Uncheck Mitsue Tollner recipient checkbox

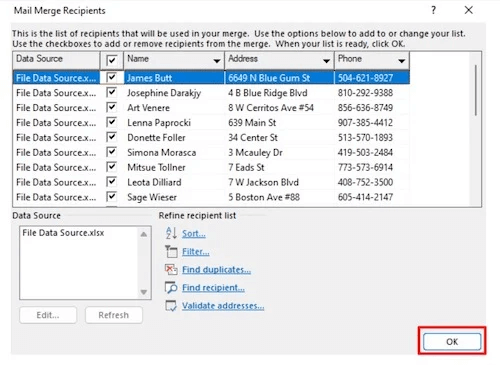coord(111,167)
